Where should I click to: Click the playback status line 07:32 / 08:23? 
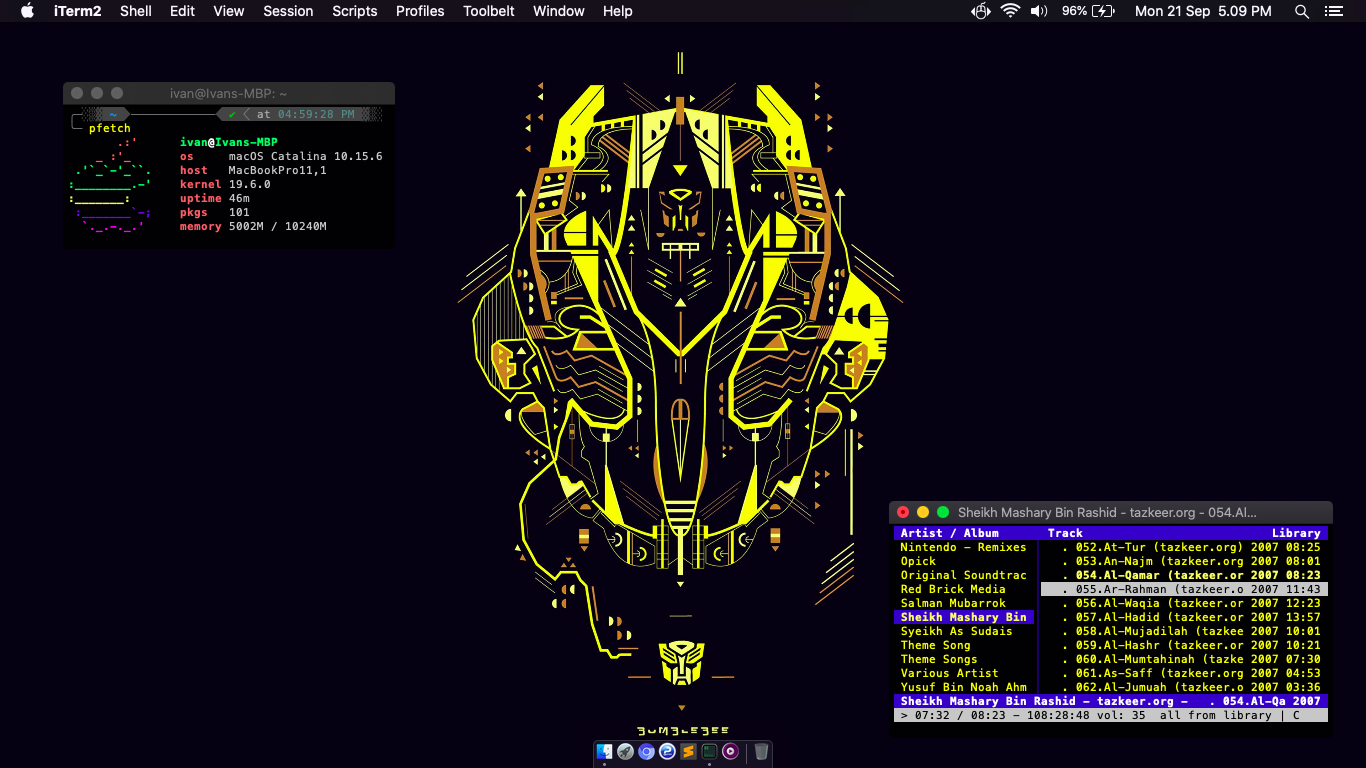click(x=1111, y=715)
